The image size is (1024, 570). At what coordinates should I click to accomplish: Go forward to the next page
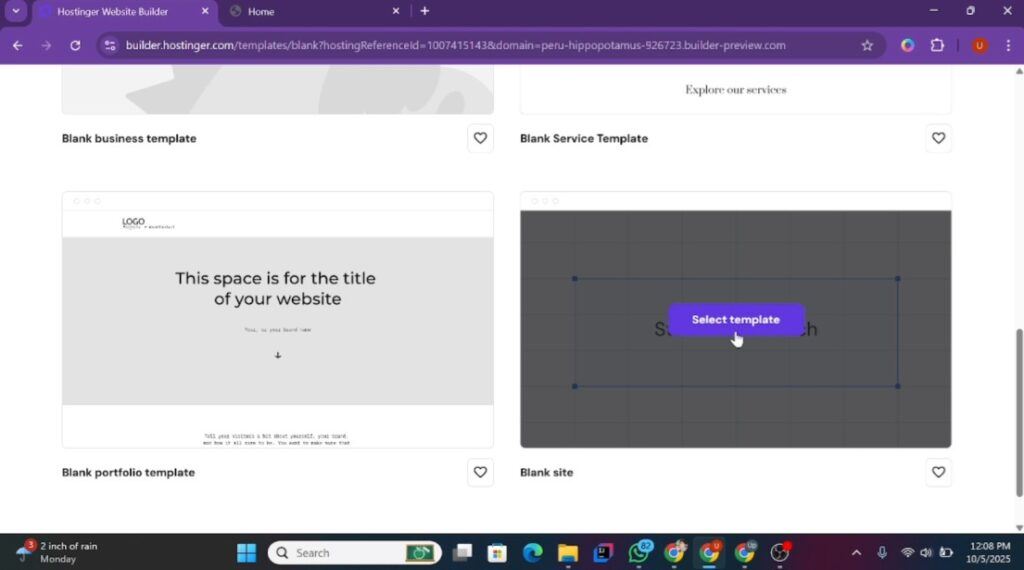tap(46, 45)
